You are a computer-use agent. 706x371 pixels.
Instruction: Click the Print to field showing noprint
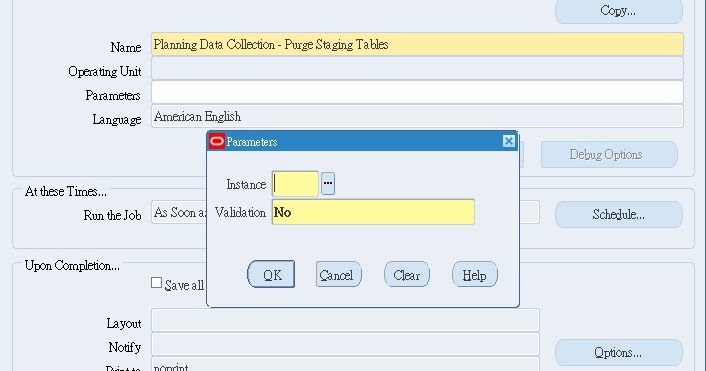[x=345, y=364]
